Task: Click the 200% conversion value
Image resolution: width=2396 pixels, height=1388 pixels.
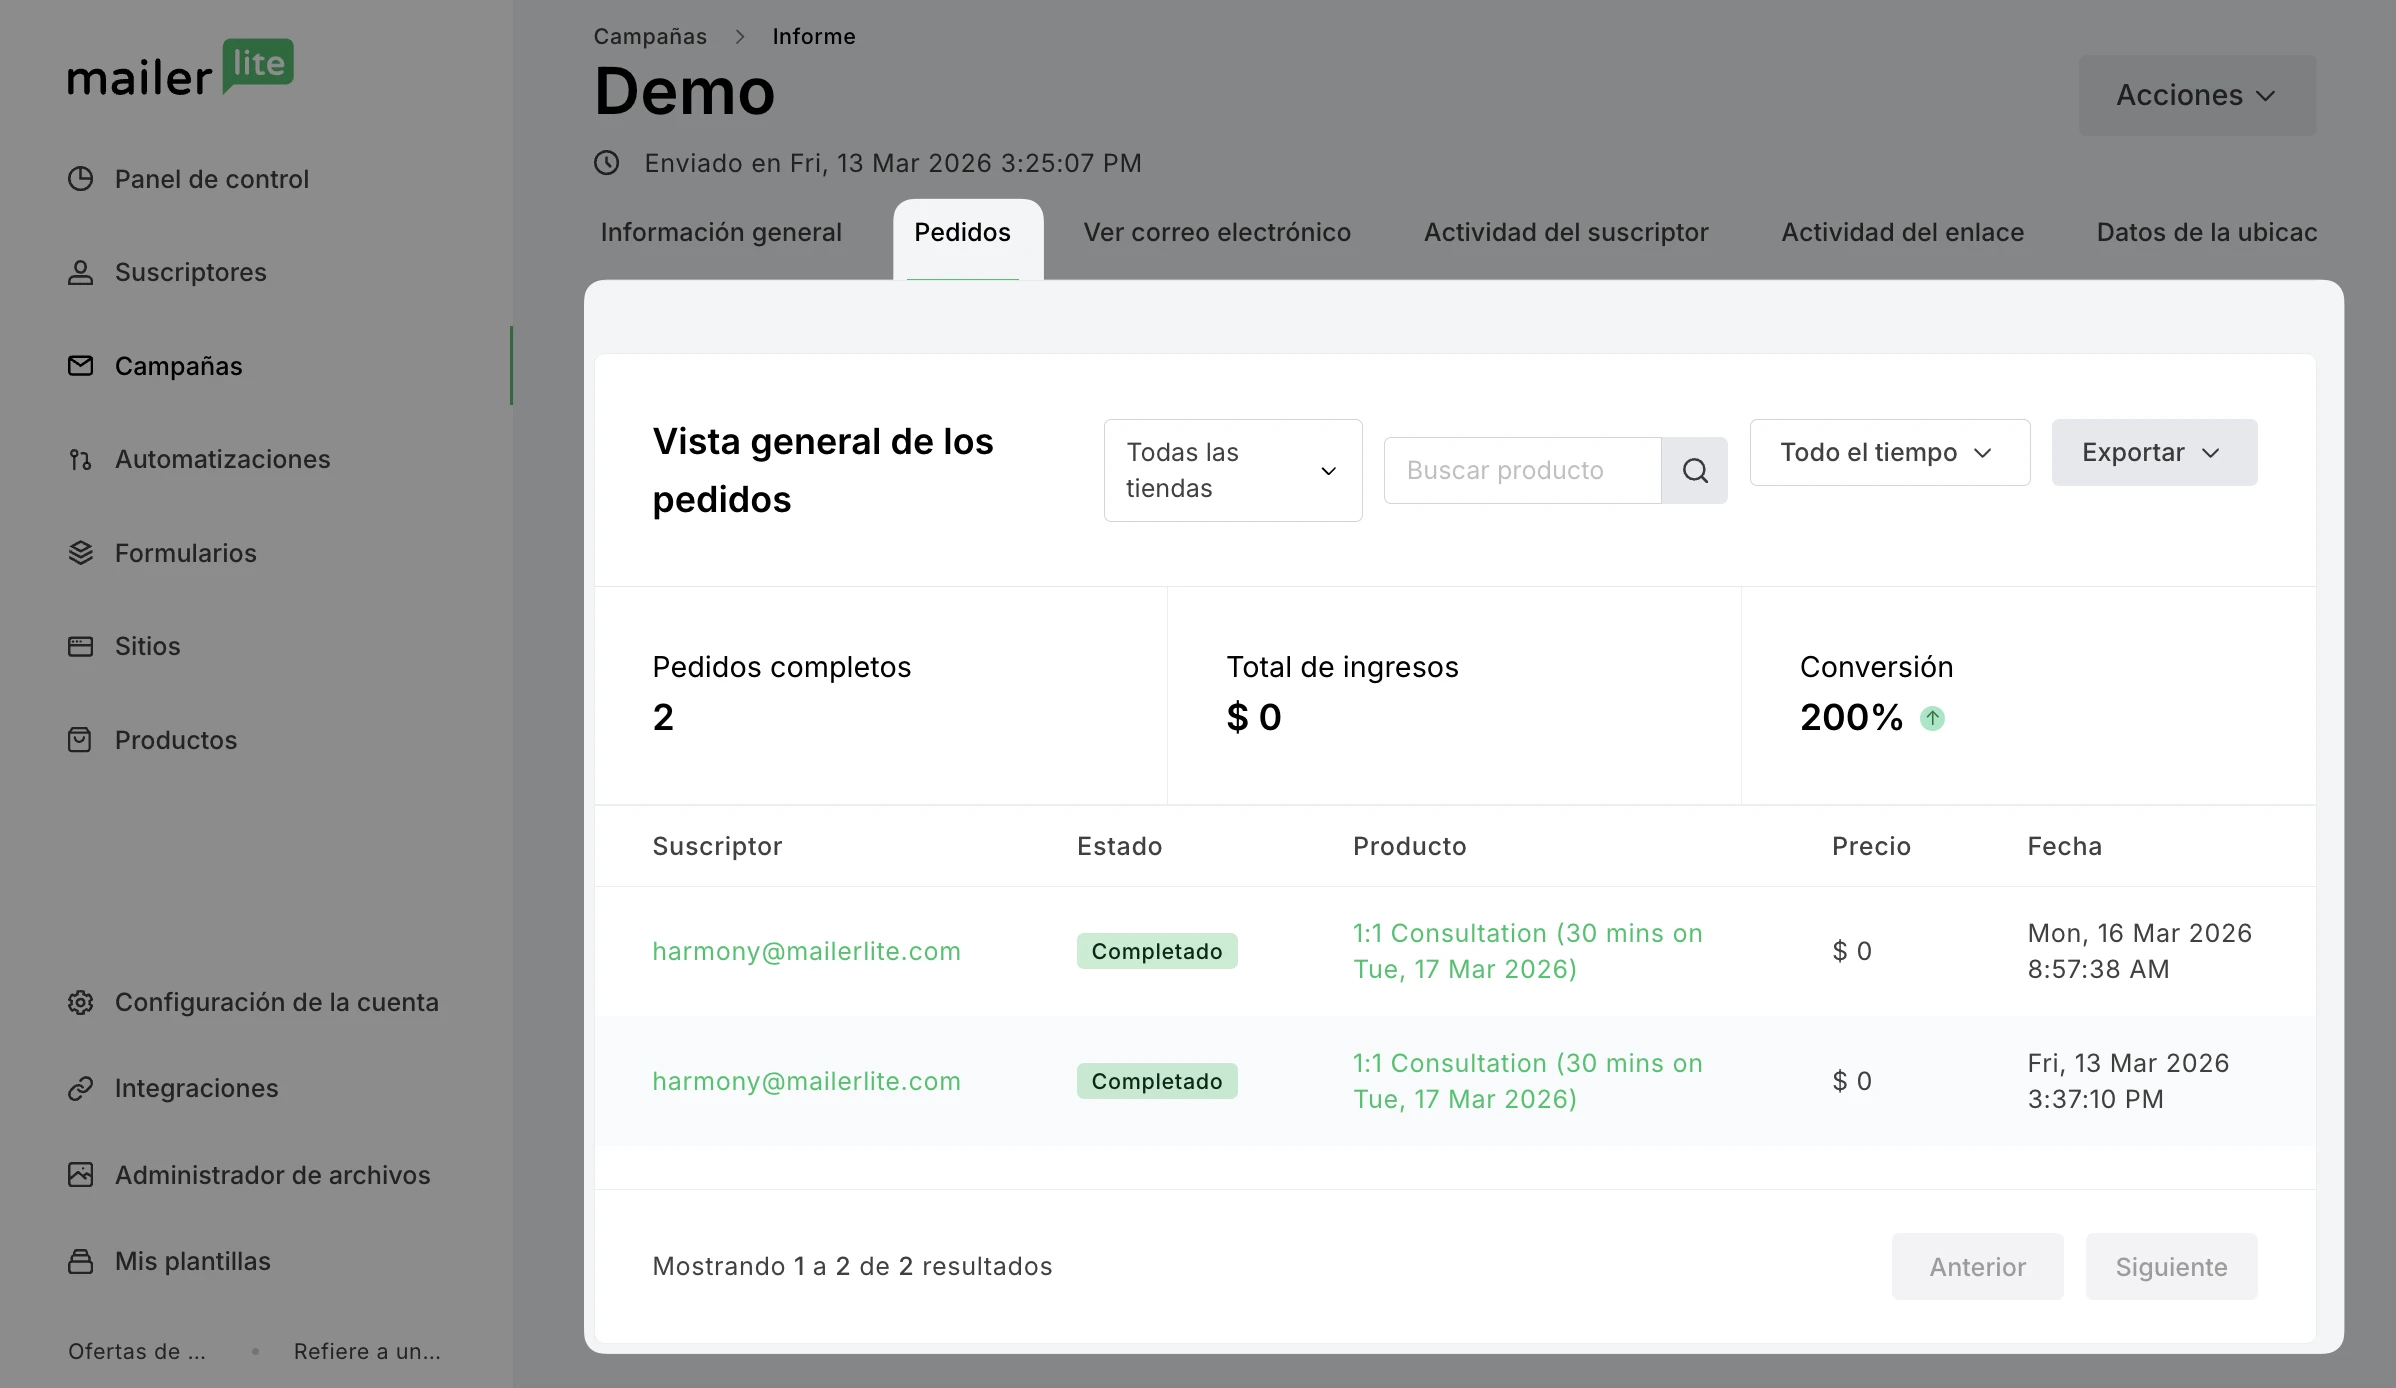Action: pyautogui.click(x=1851, y=717)
